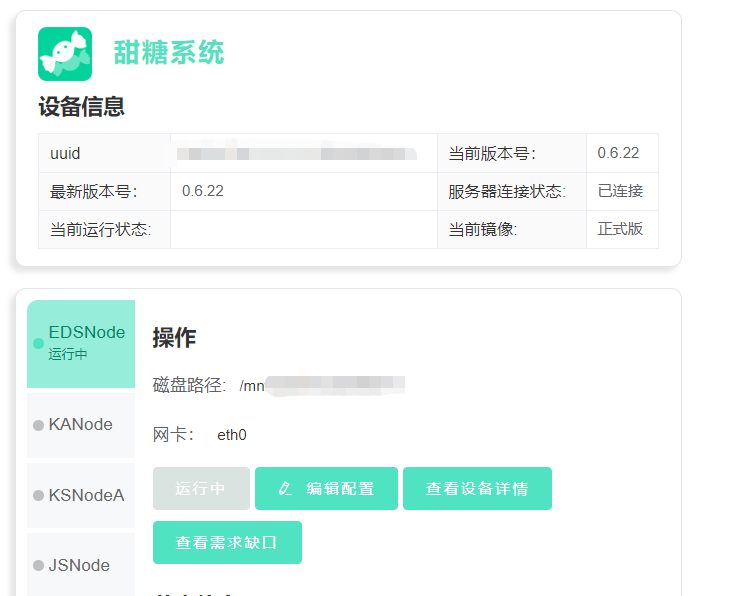Switch to the KANode tab
The width and height of the screenshot is (729, 596).
80,425
